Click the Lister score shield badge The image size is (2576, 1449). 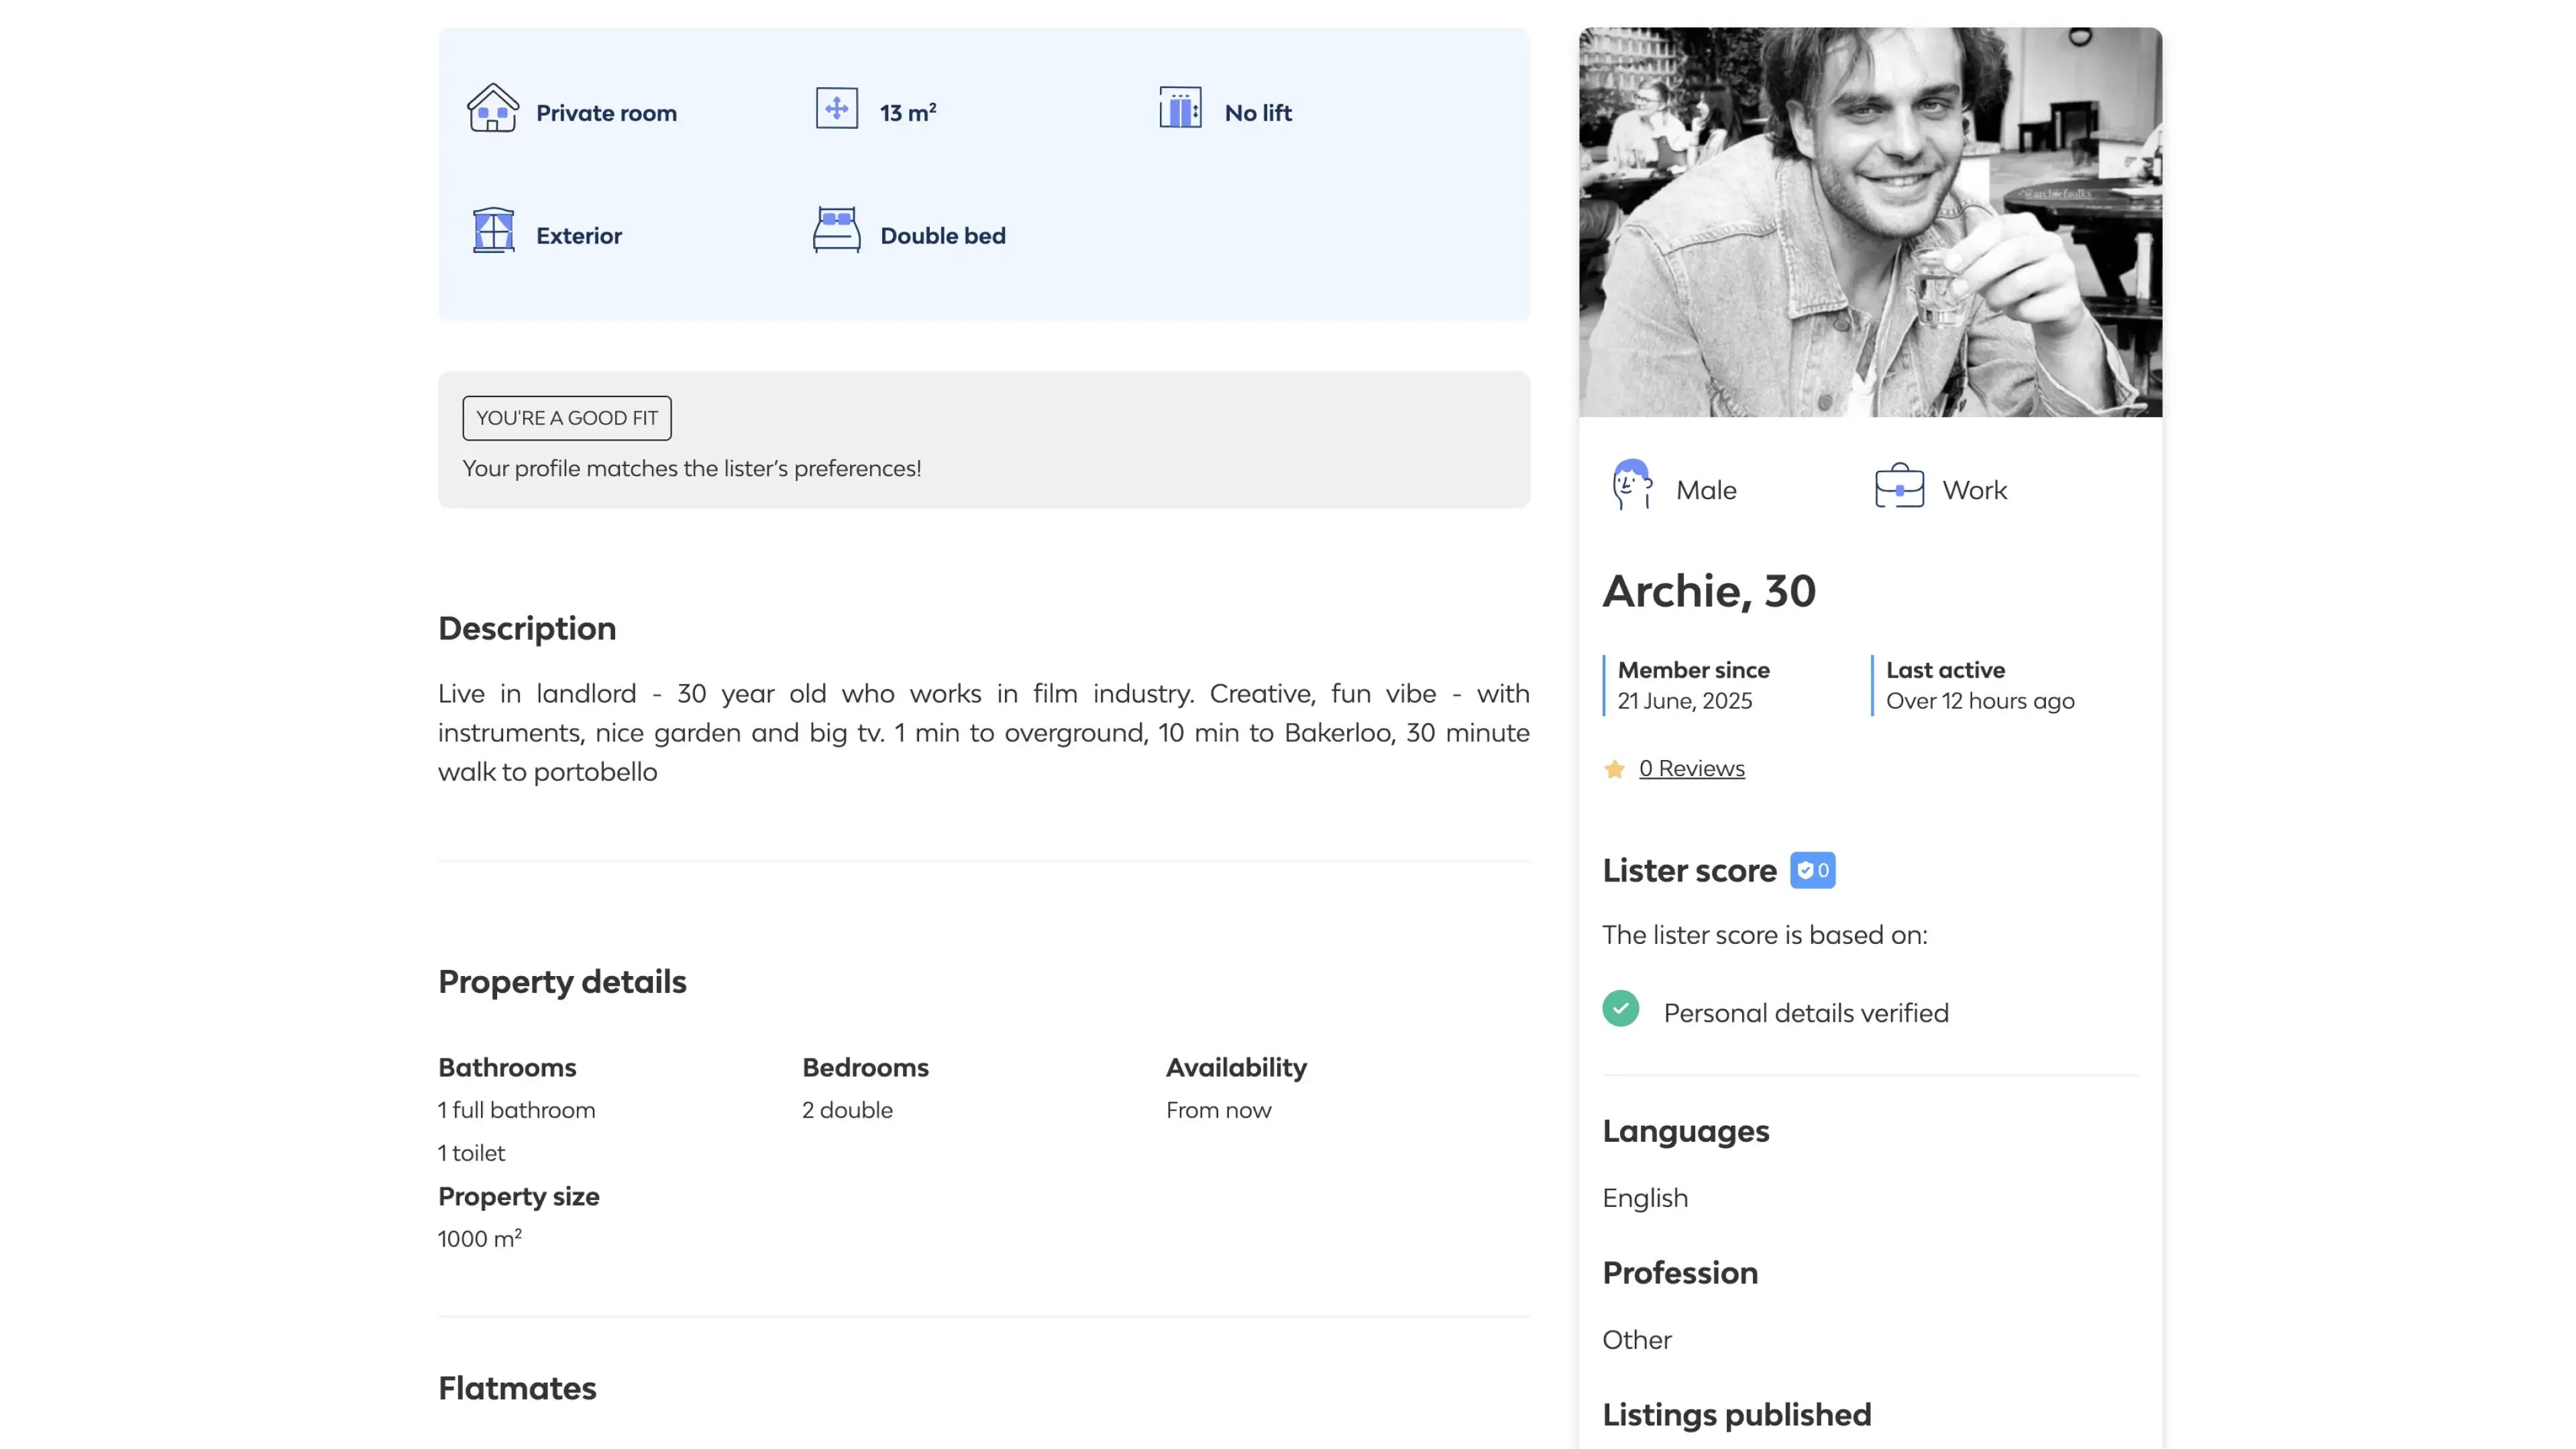pos(1812,870)
